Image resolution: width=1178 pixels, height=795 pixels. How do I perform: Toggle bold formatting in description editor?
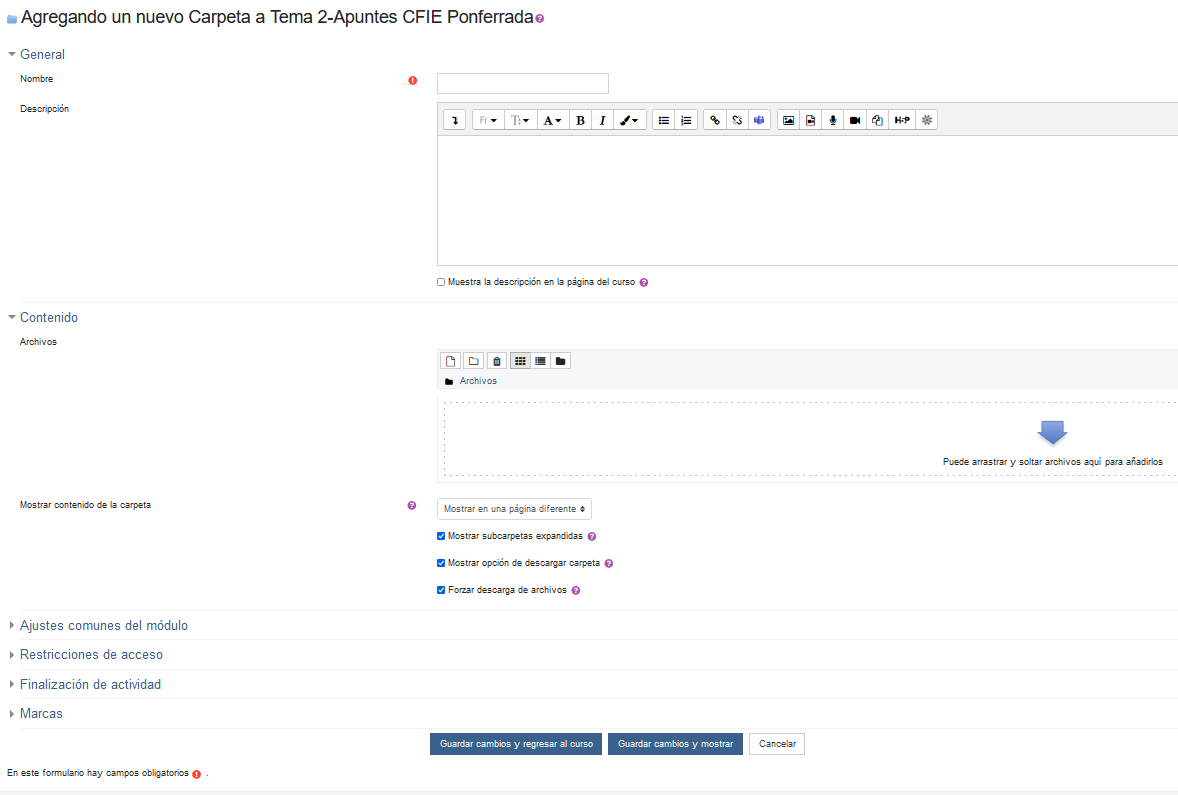pyautogui.click(x=580, y=120)
